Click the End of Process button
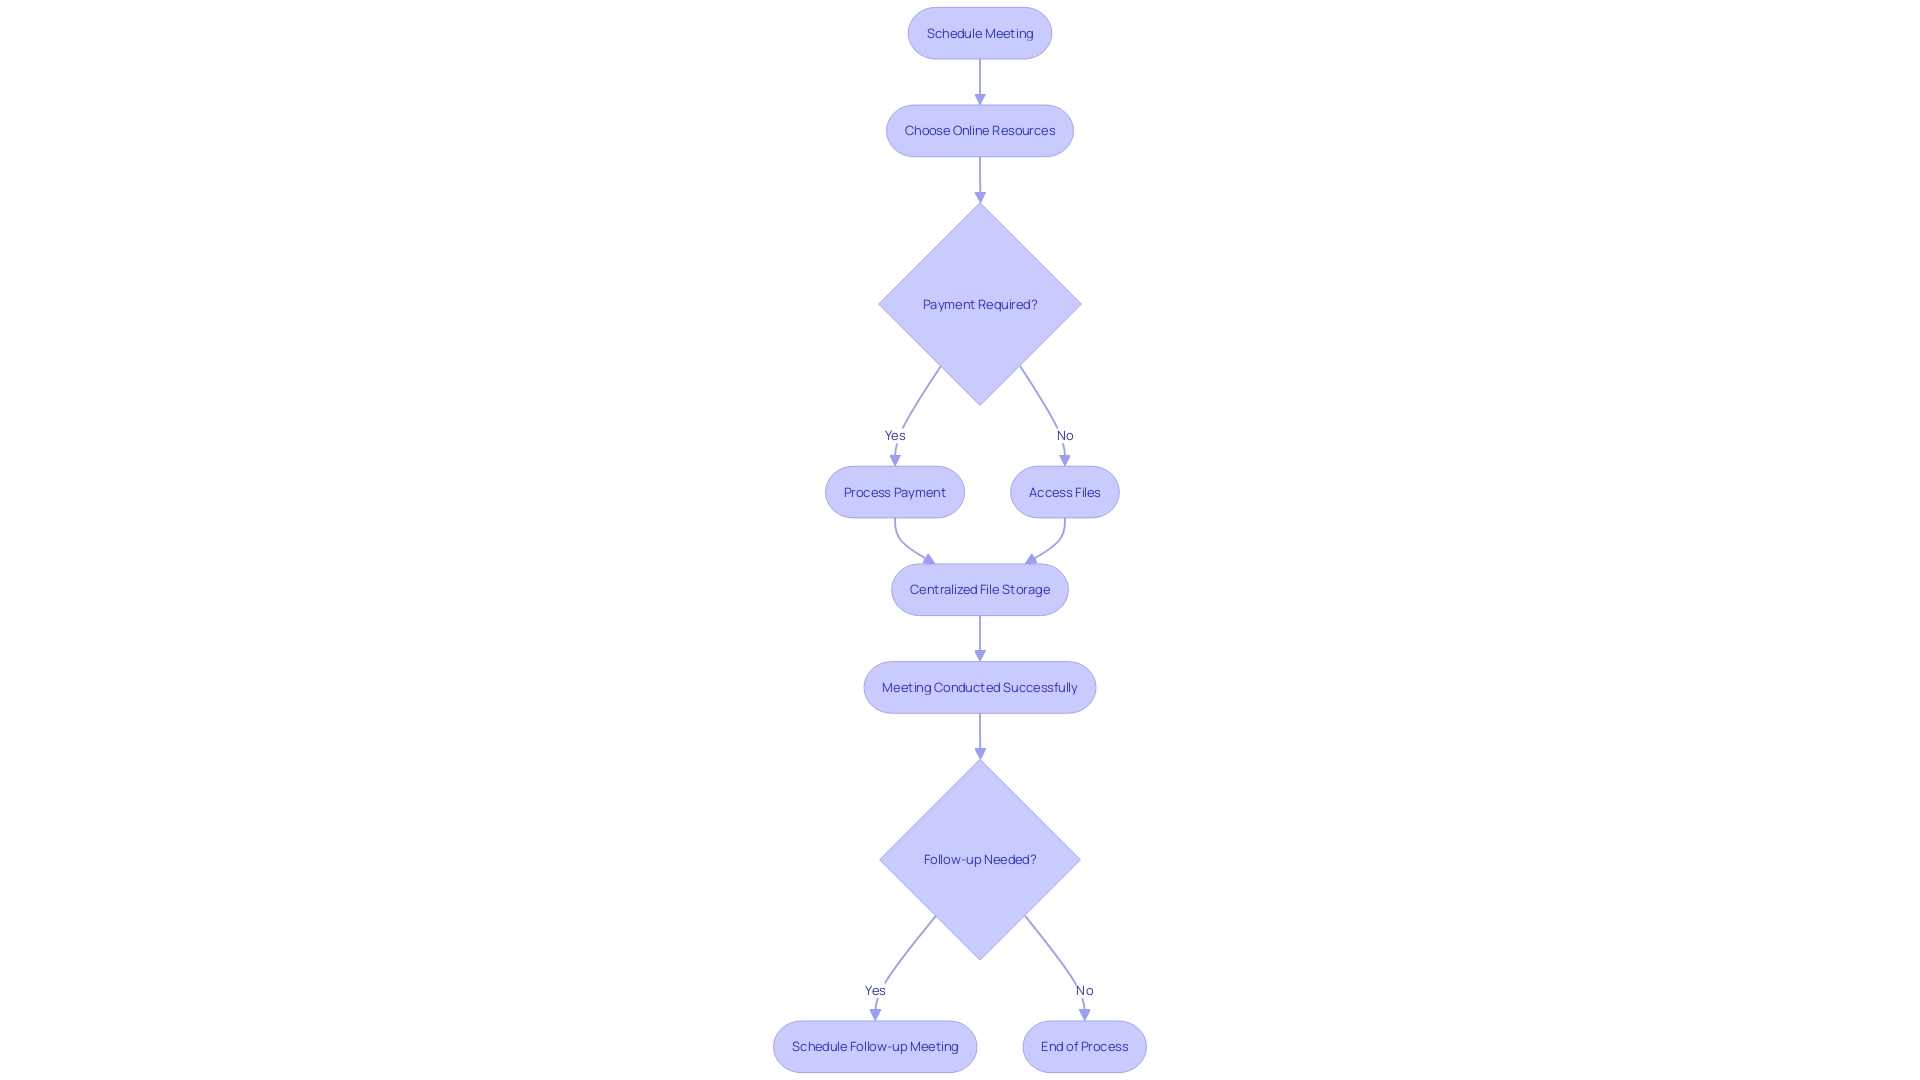 (x=1084, y=1046)
